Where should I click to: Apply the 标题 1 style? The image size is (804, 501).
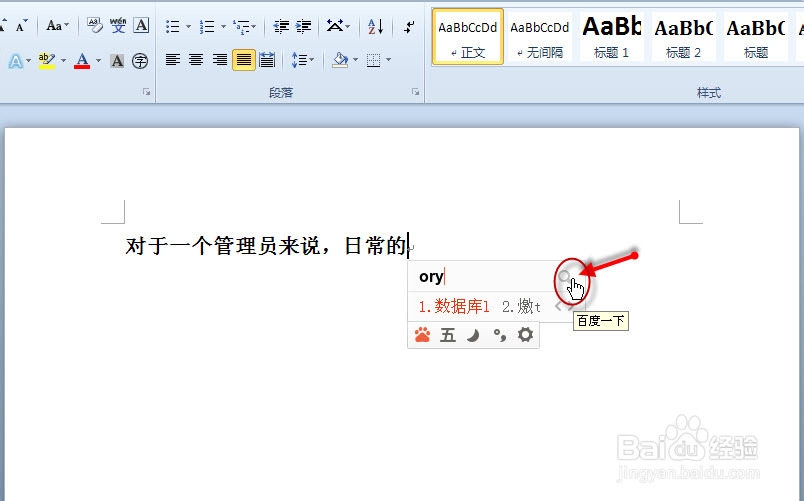click(x=611, y=36)
